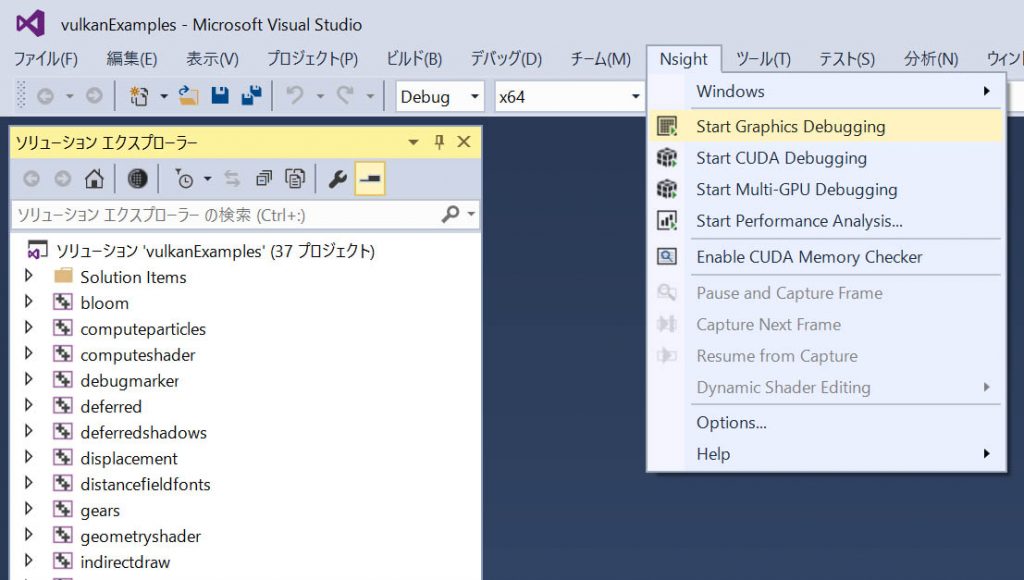The width and height of the screenshot is (1024, 580).
Task: Open Windows submenu in Nsight menu
Action: coord(826,91)
